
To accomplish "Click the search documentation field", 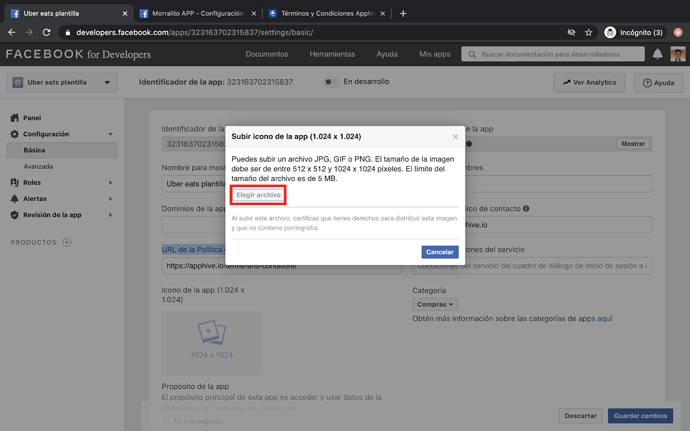I will pyautogui.click(x=553, y=54).
